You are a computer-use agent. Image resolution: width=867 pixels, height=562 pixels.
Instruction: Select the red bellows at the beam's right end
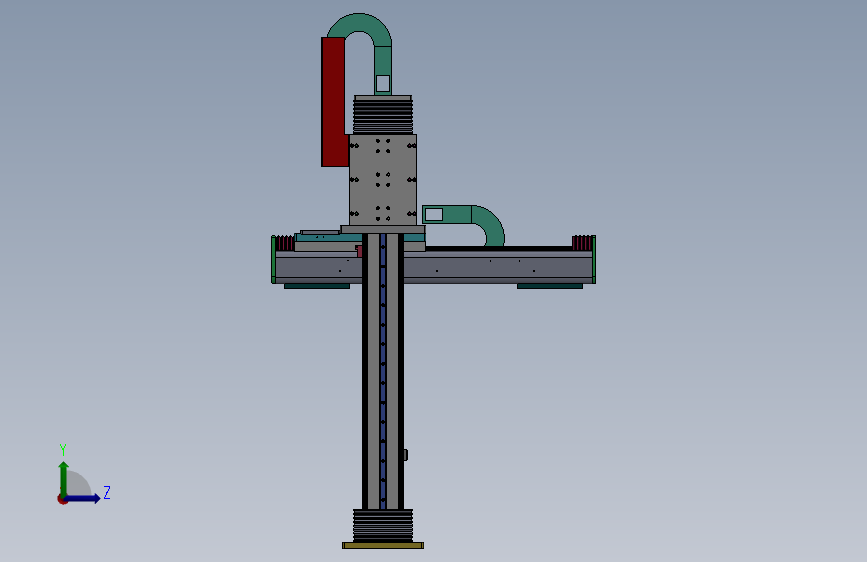tap(582, 243)
